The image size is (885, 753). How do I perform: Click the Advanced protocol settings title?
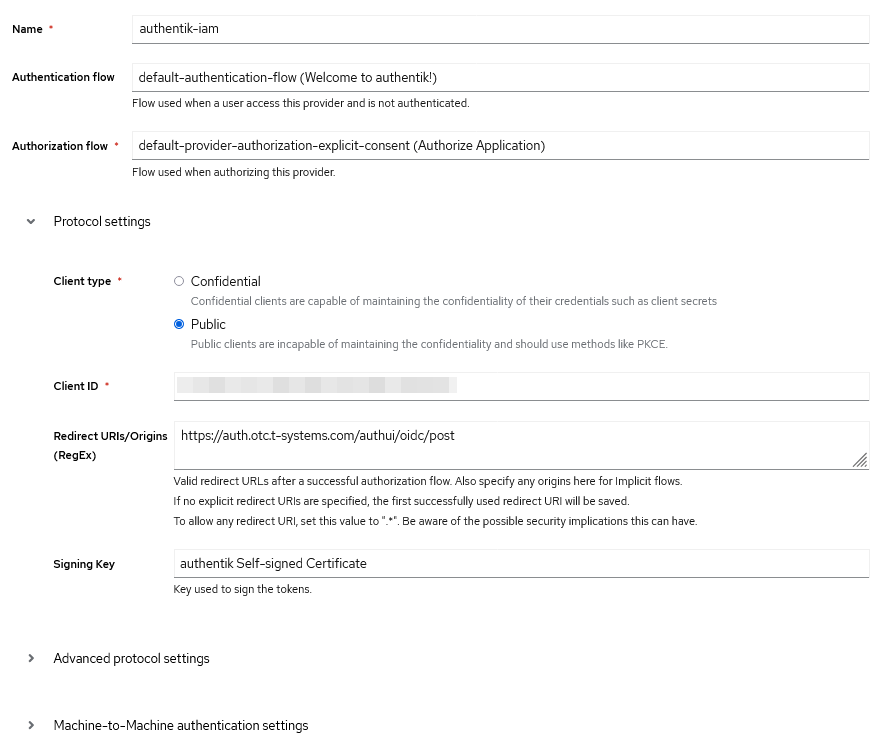(131, 658)
